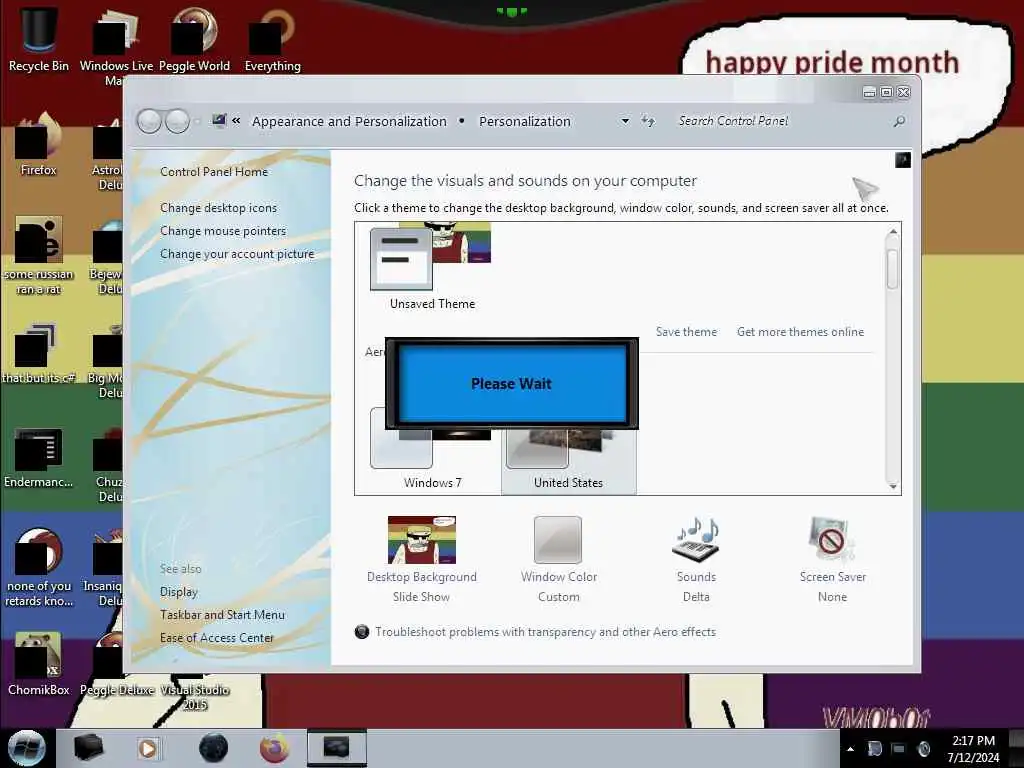Viewport: 1024px width, 768px height.
Task: Open the Display link under See also
Action: [178, 592]
